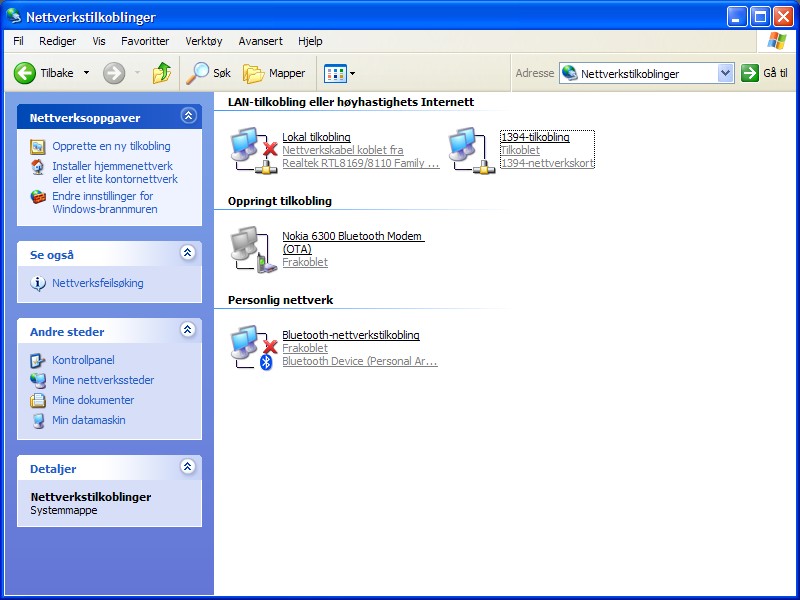
Task: Select the 1394-tilkobling network icon
Action: click(x=471, y=150)
